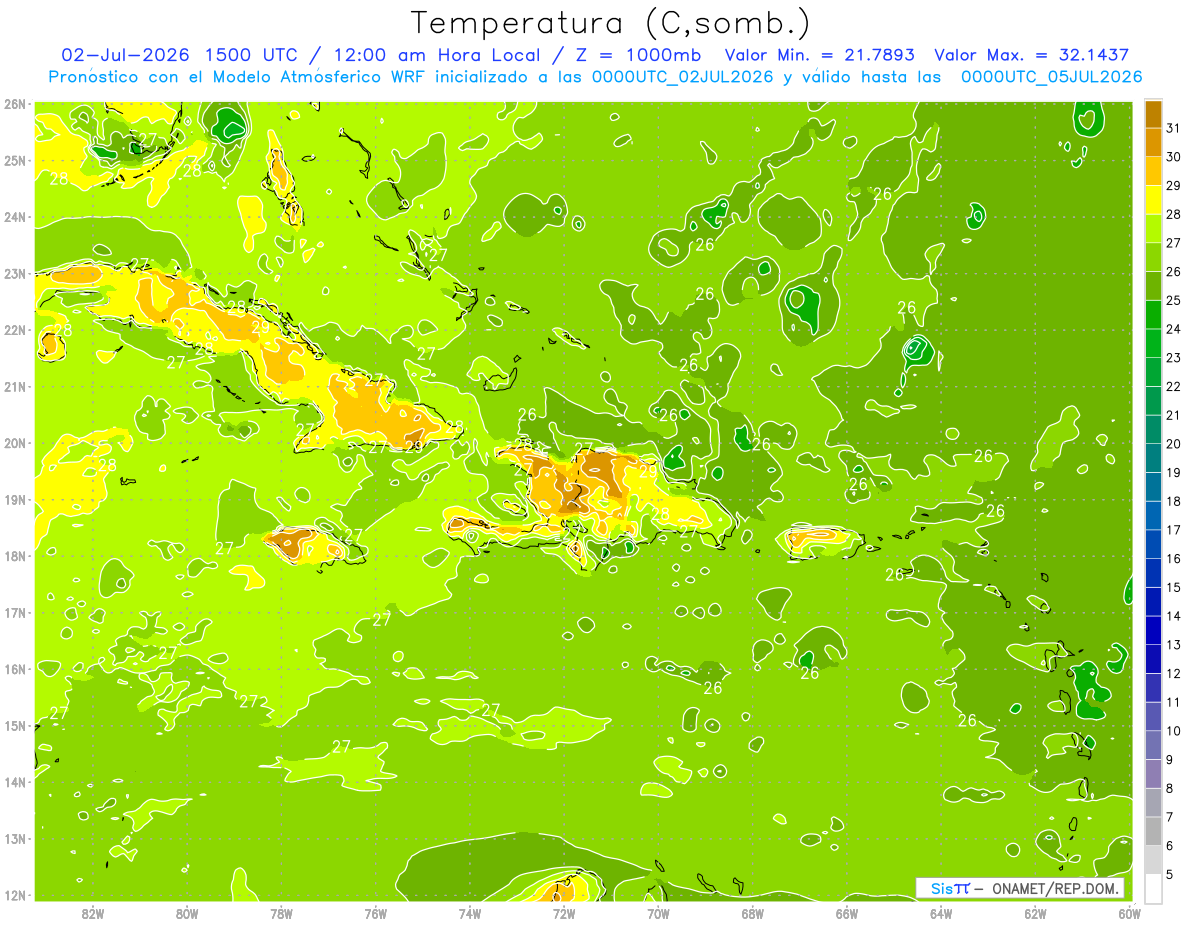Click the "21N" latitude axis label
Image resolution: width=1200 pixels, height=927 pixels.
point(14,386)
